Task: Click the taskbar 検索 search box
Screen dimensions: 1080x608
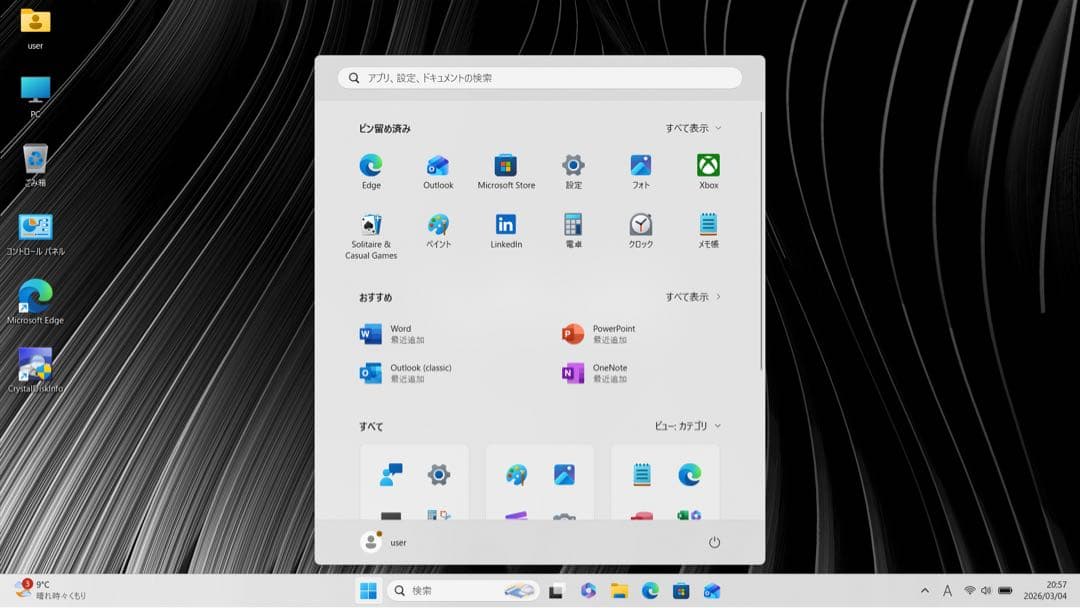Action: point(464,591)
